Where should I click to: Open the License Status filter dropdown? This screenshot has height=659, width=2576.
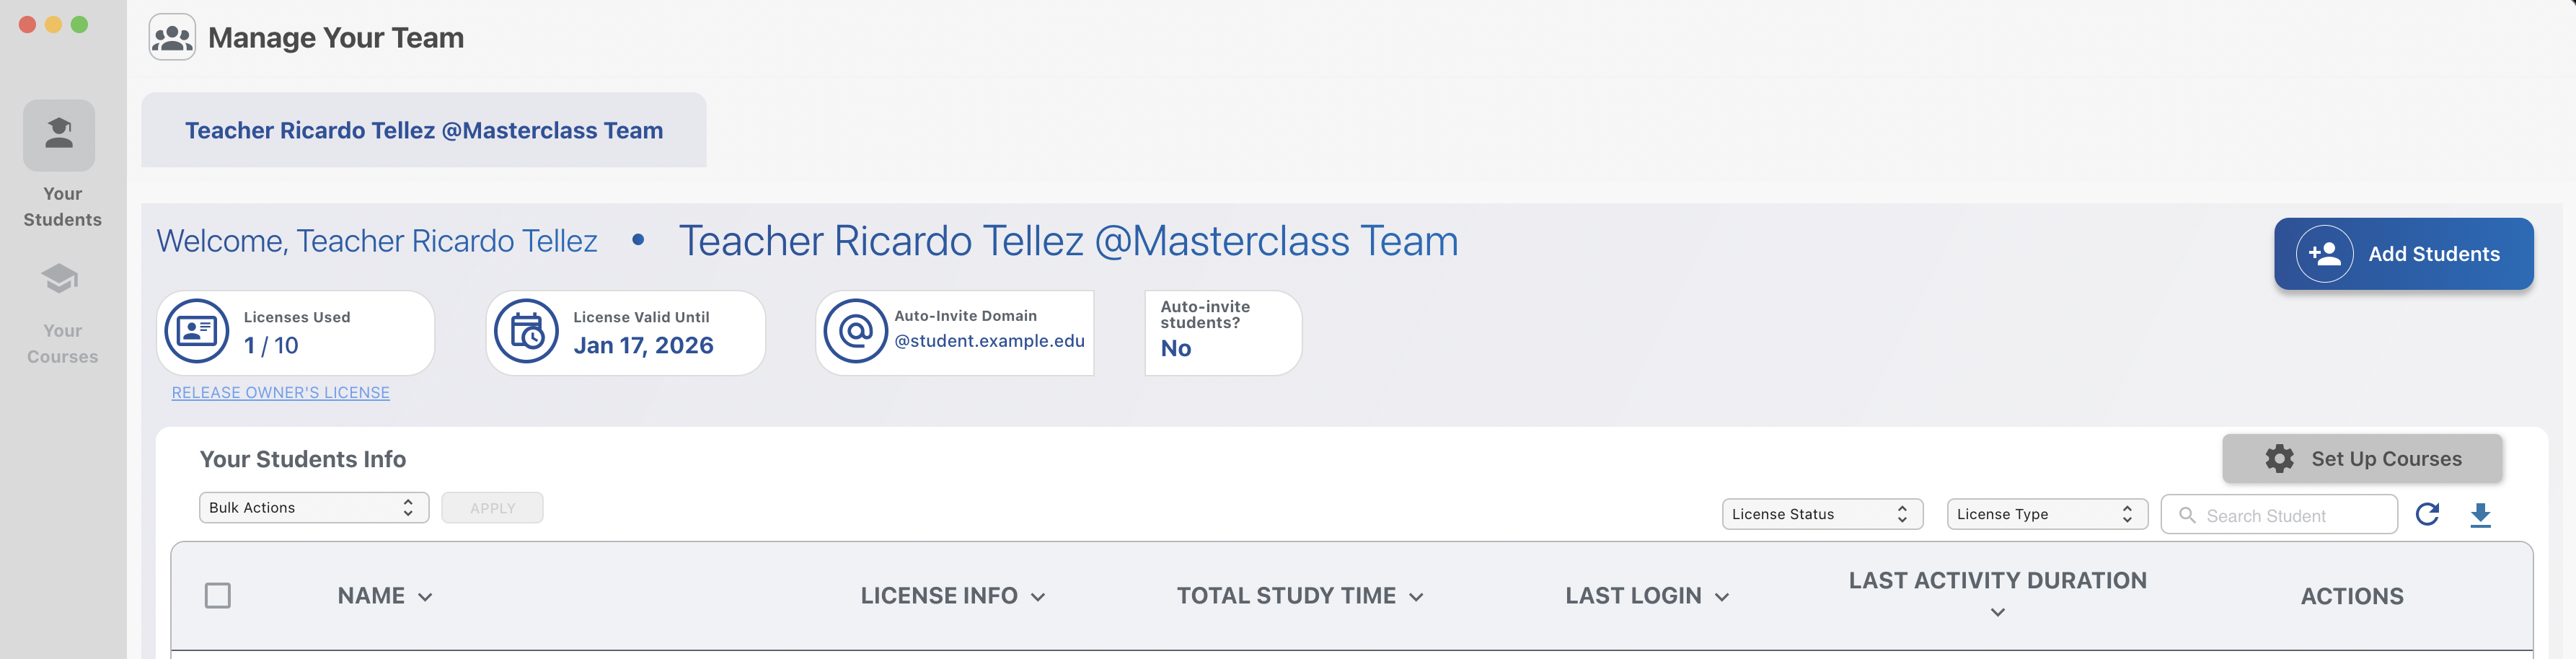(x=1821, y=514)
